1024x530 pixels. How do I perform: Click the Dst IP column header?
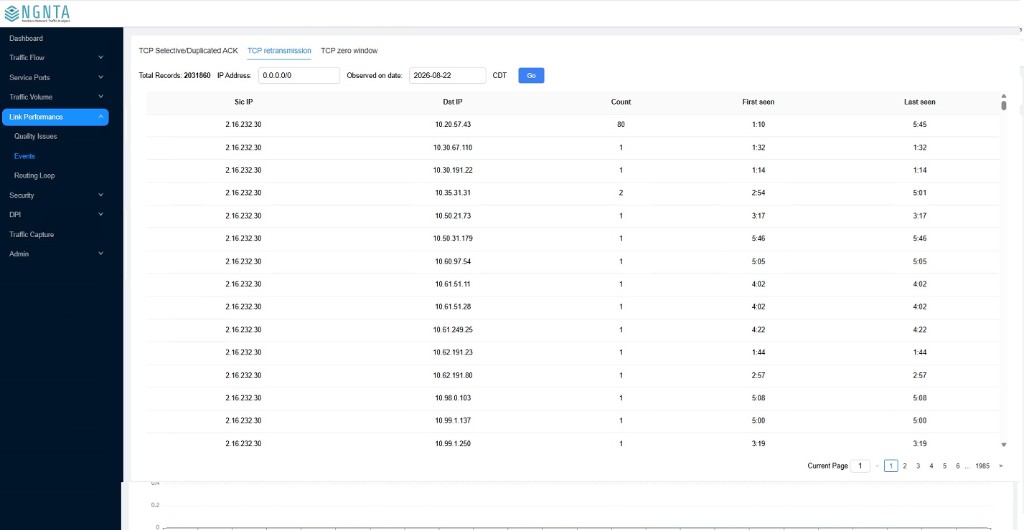click(452, 102)
